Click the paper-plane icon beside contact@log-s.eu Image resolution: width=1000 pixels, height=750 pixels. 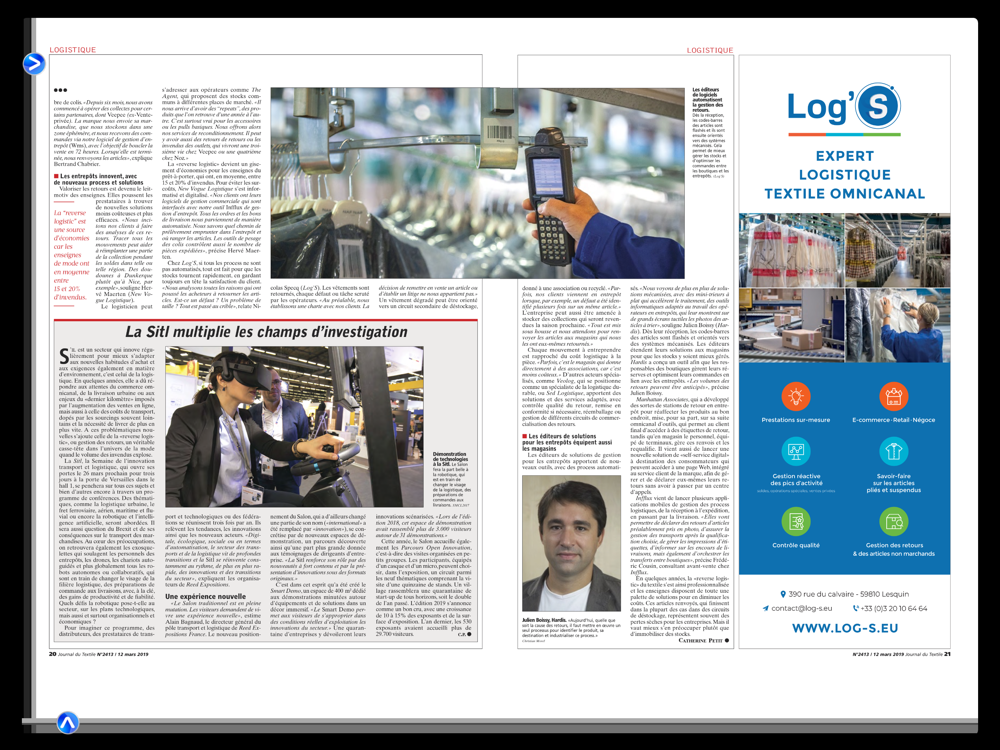click(765, 608)
